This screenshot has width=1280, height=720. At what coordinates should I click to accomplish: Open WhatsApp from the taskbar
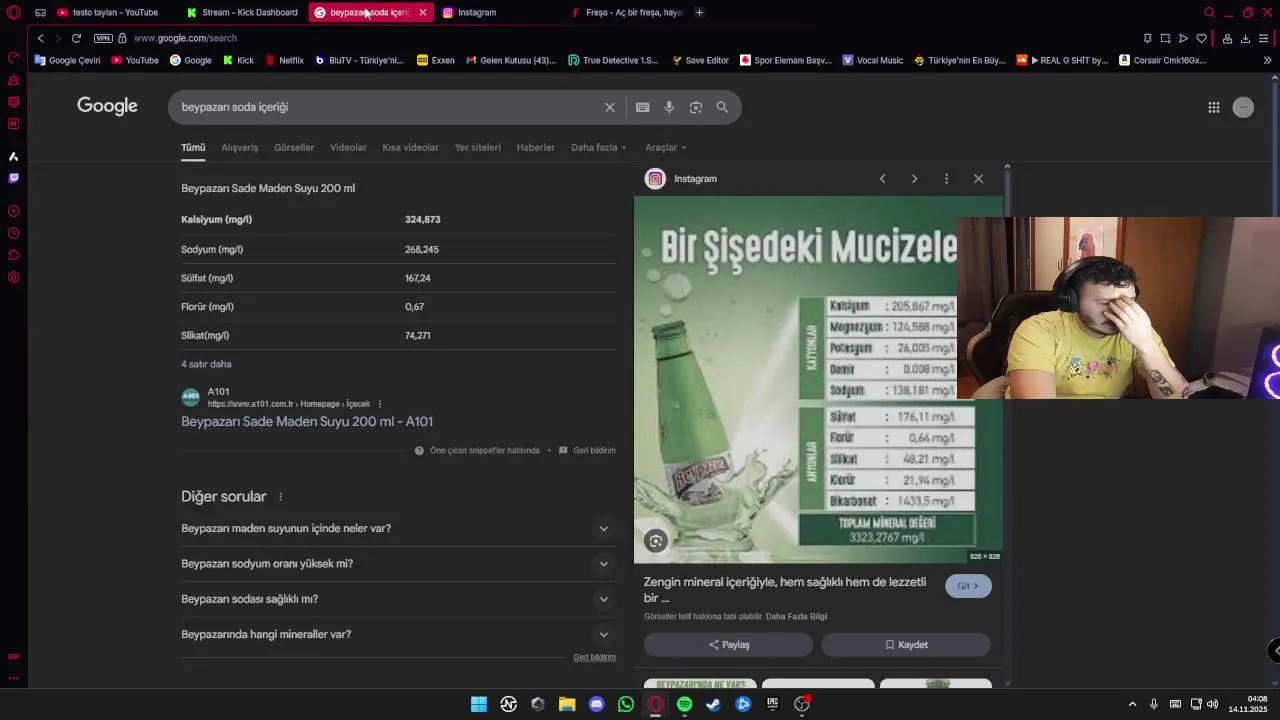[x=626, y=704]
